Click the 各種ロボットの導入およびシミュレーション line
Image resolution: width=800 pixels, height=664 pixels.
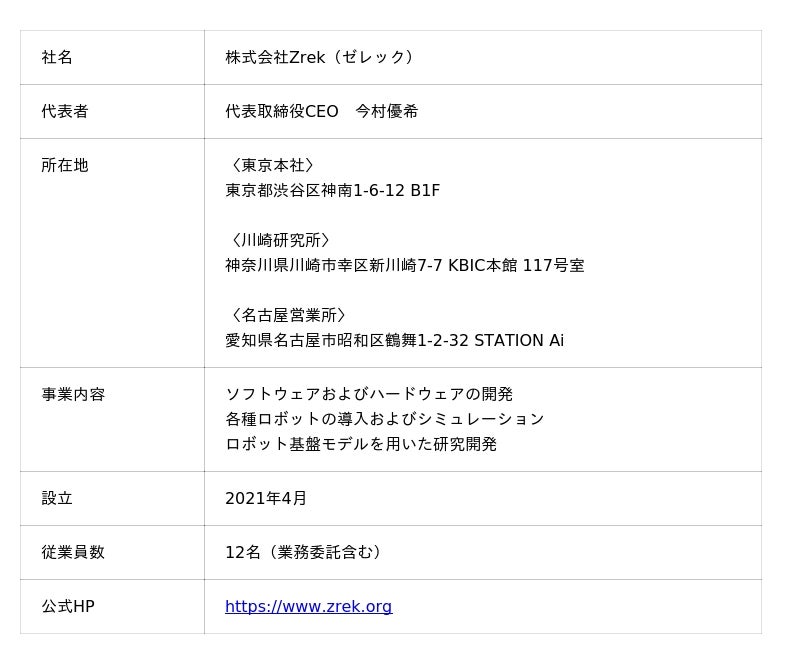[x=384, y=419]
